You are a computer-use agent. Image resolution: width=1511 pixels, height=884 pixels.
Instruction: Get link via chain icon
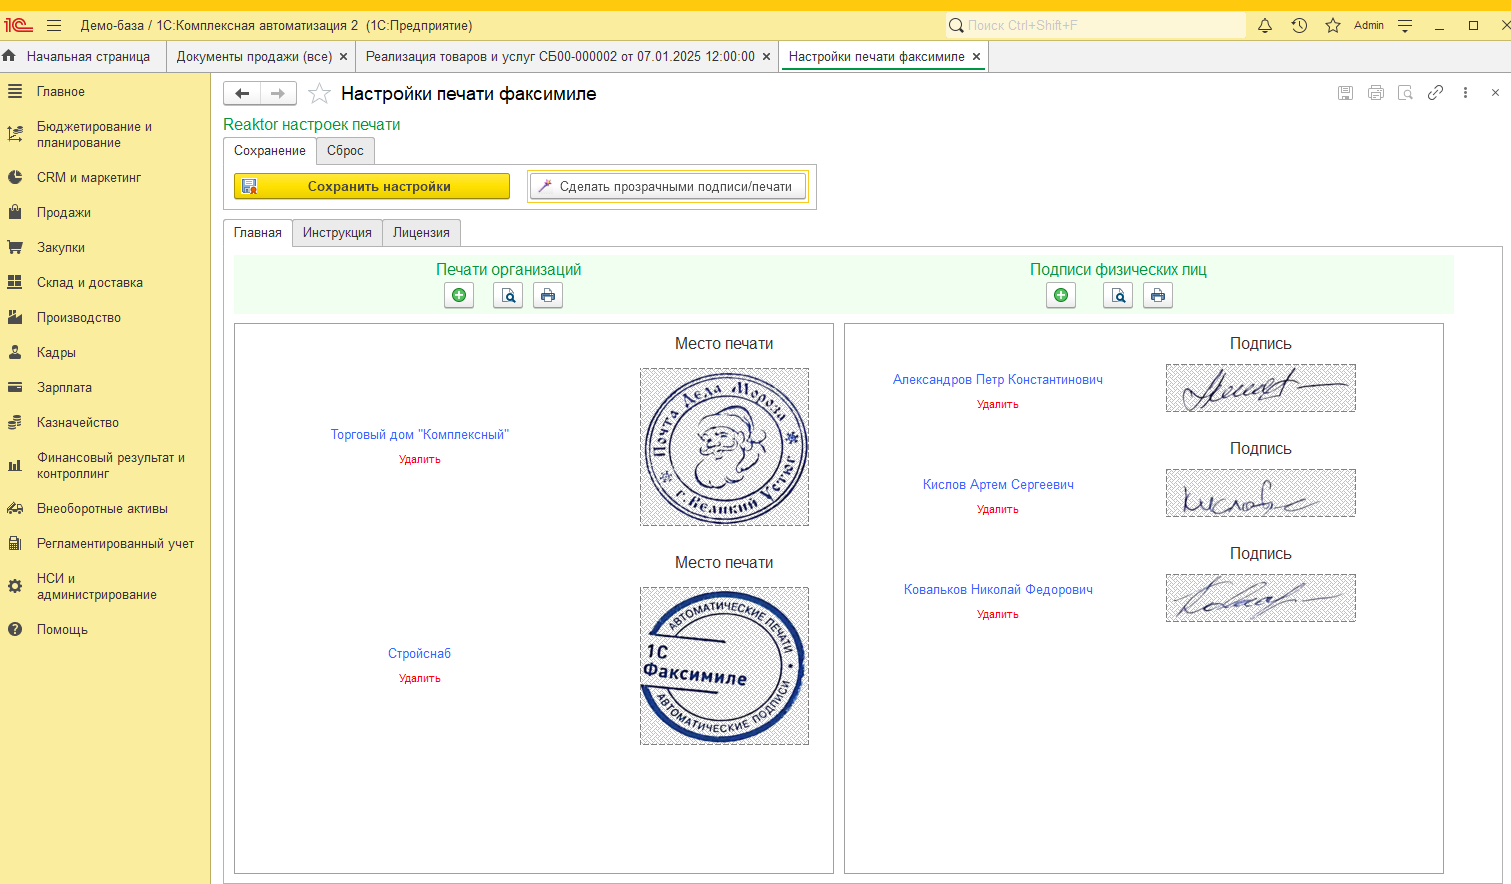pos(1435,93)
